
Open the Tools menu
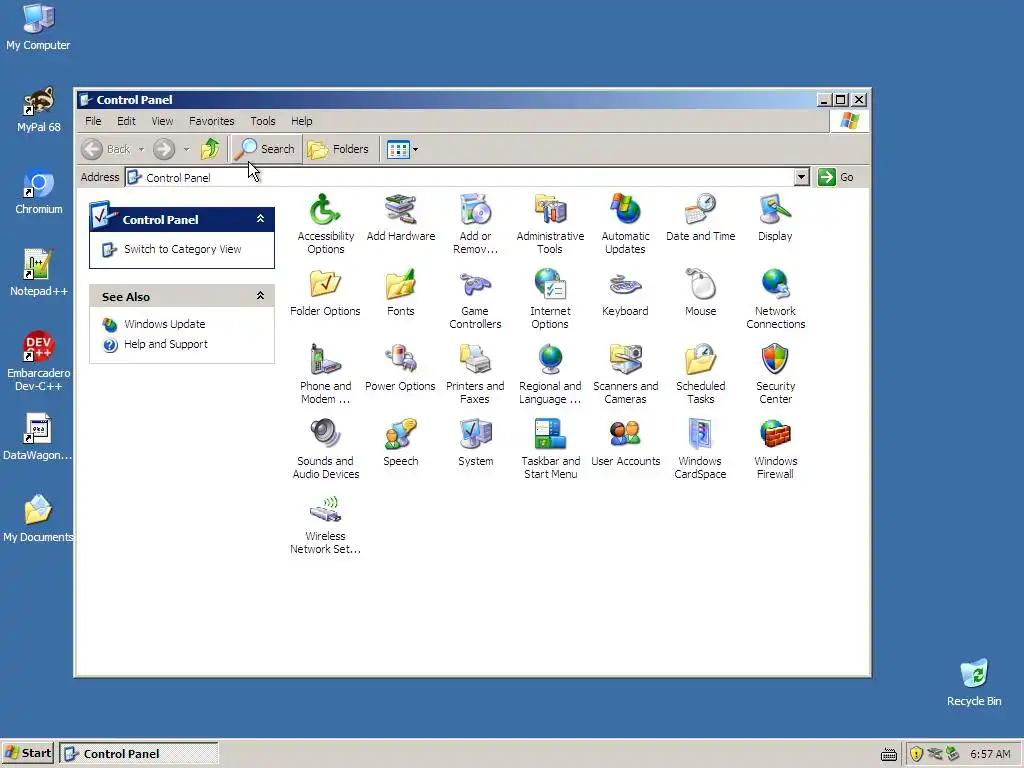click(263, 121)
